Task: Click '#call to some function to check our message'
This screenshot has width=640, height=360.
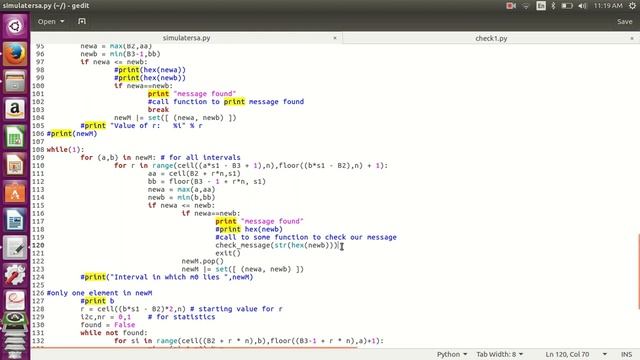Action: [306, 237]
